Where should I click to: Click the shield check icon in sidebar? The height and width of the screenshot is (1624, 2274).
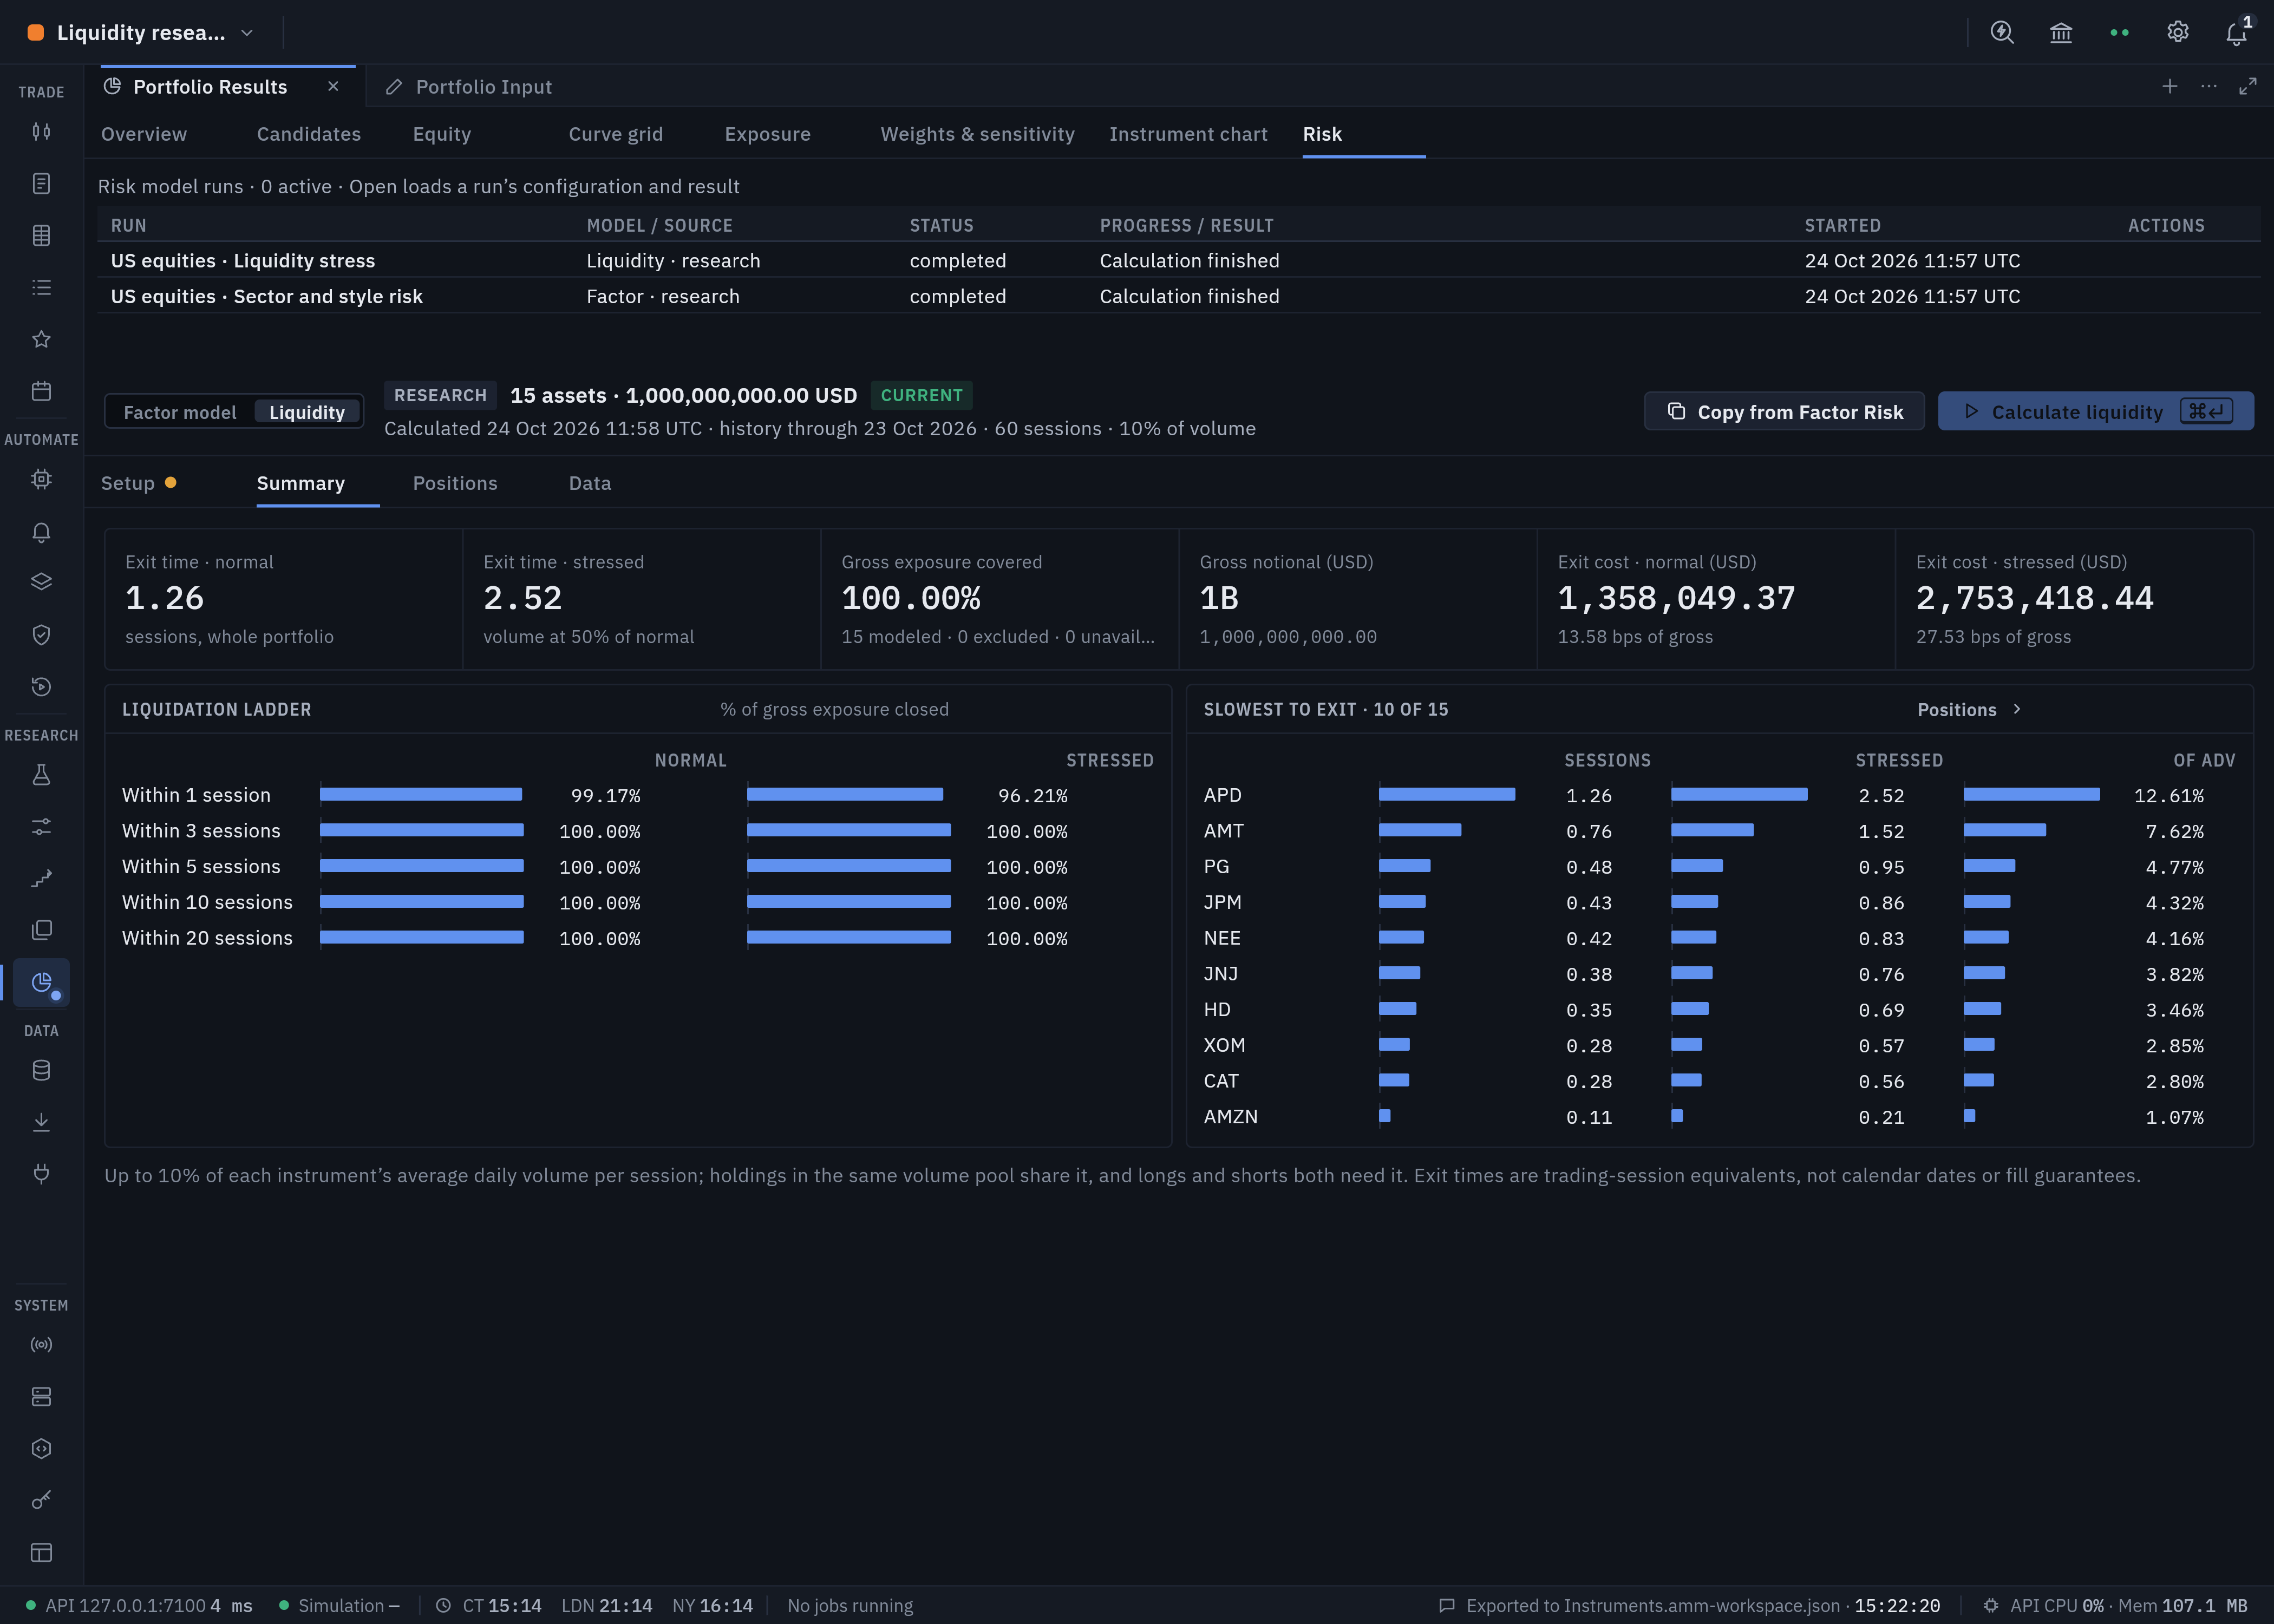tap(41, 635)
